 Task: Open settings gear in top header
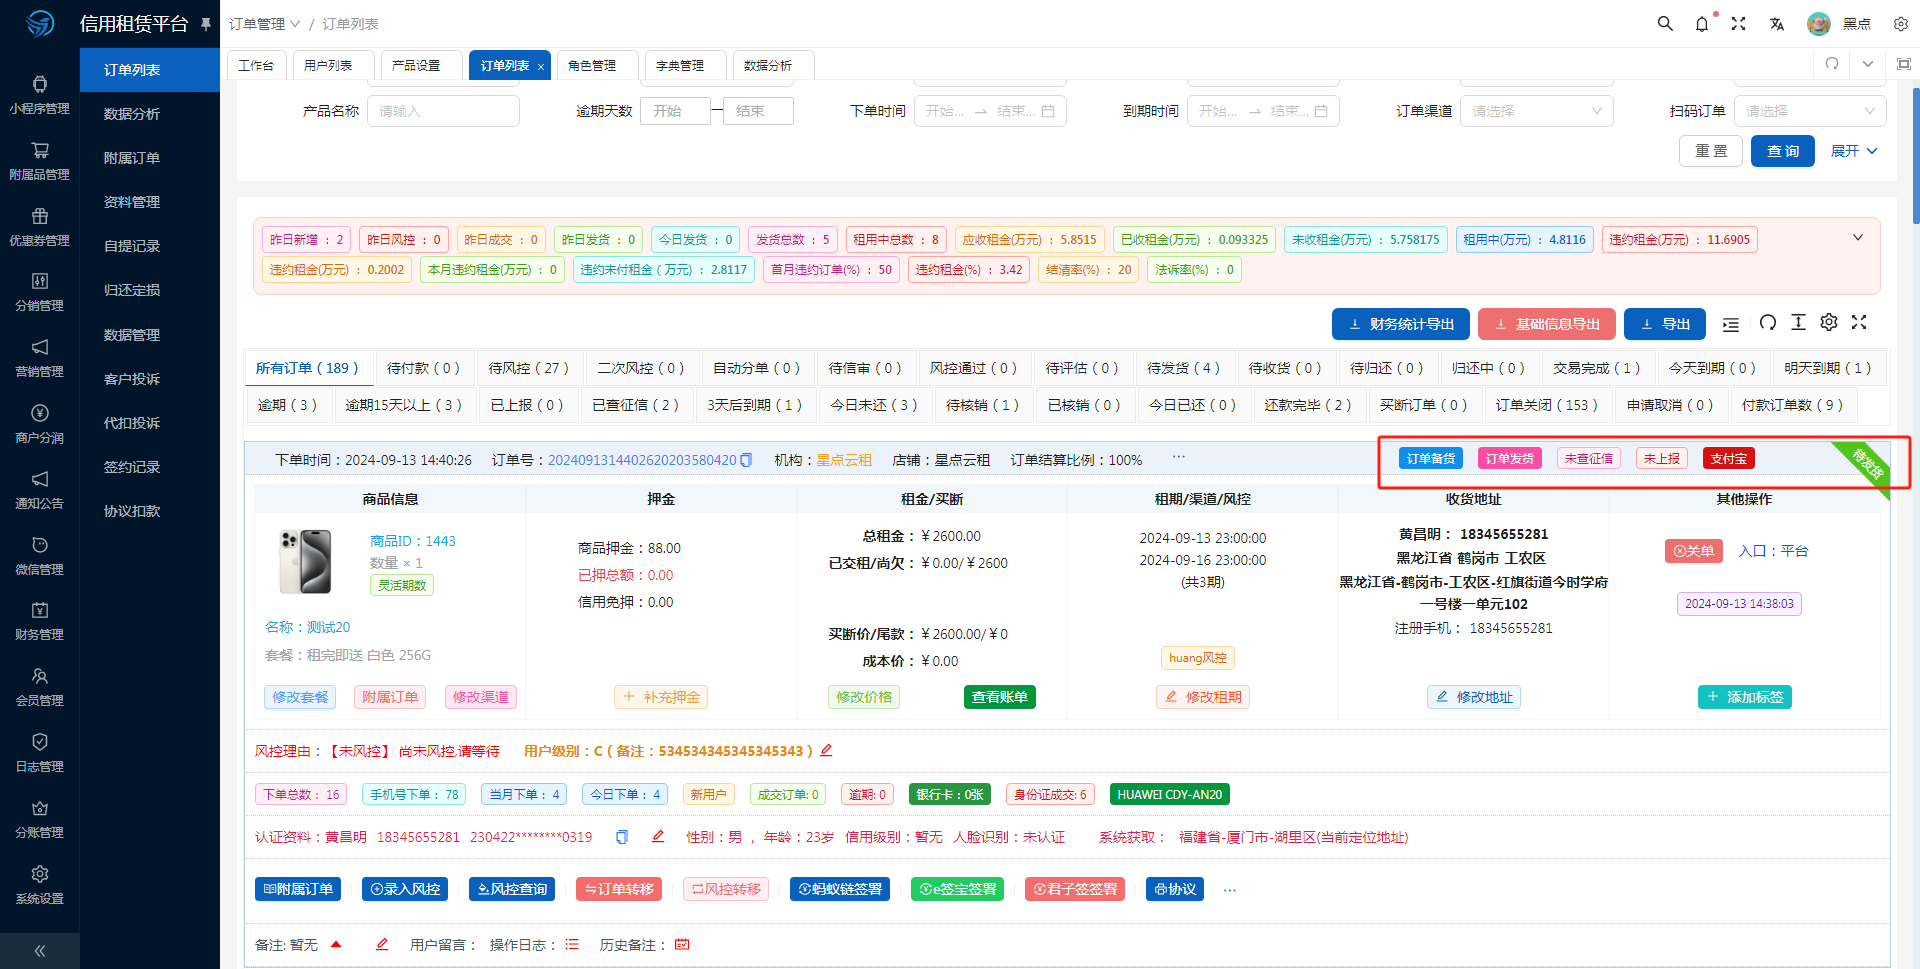(1901, 23)
